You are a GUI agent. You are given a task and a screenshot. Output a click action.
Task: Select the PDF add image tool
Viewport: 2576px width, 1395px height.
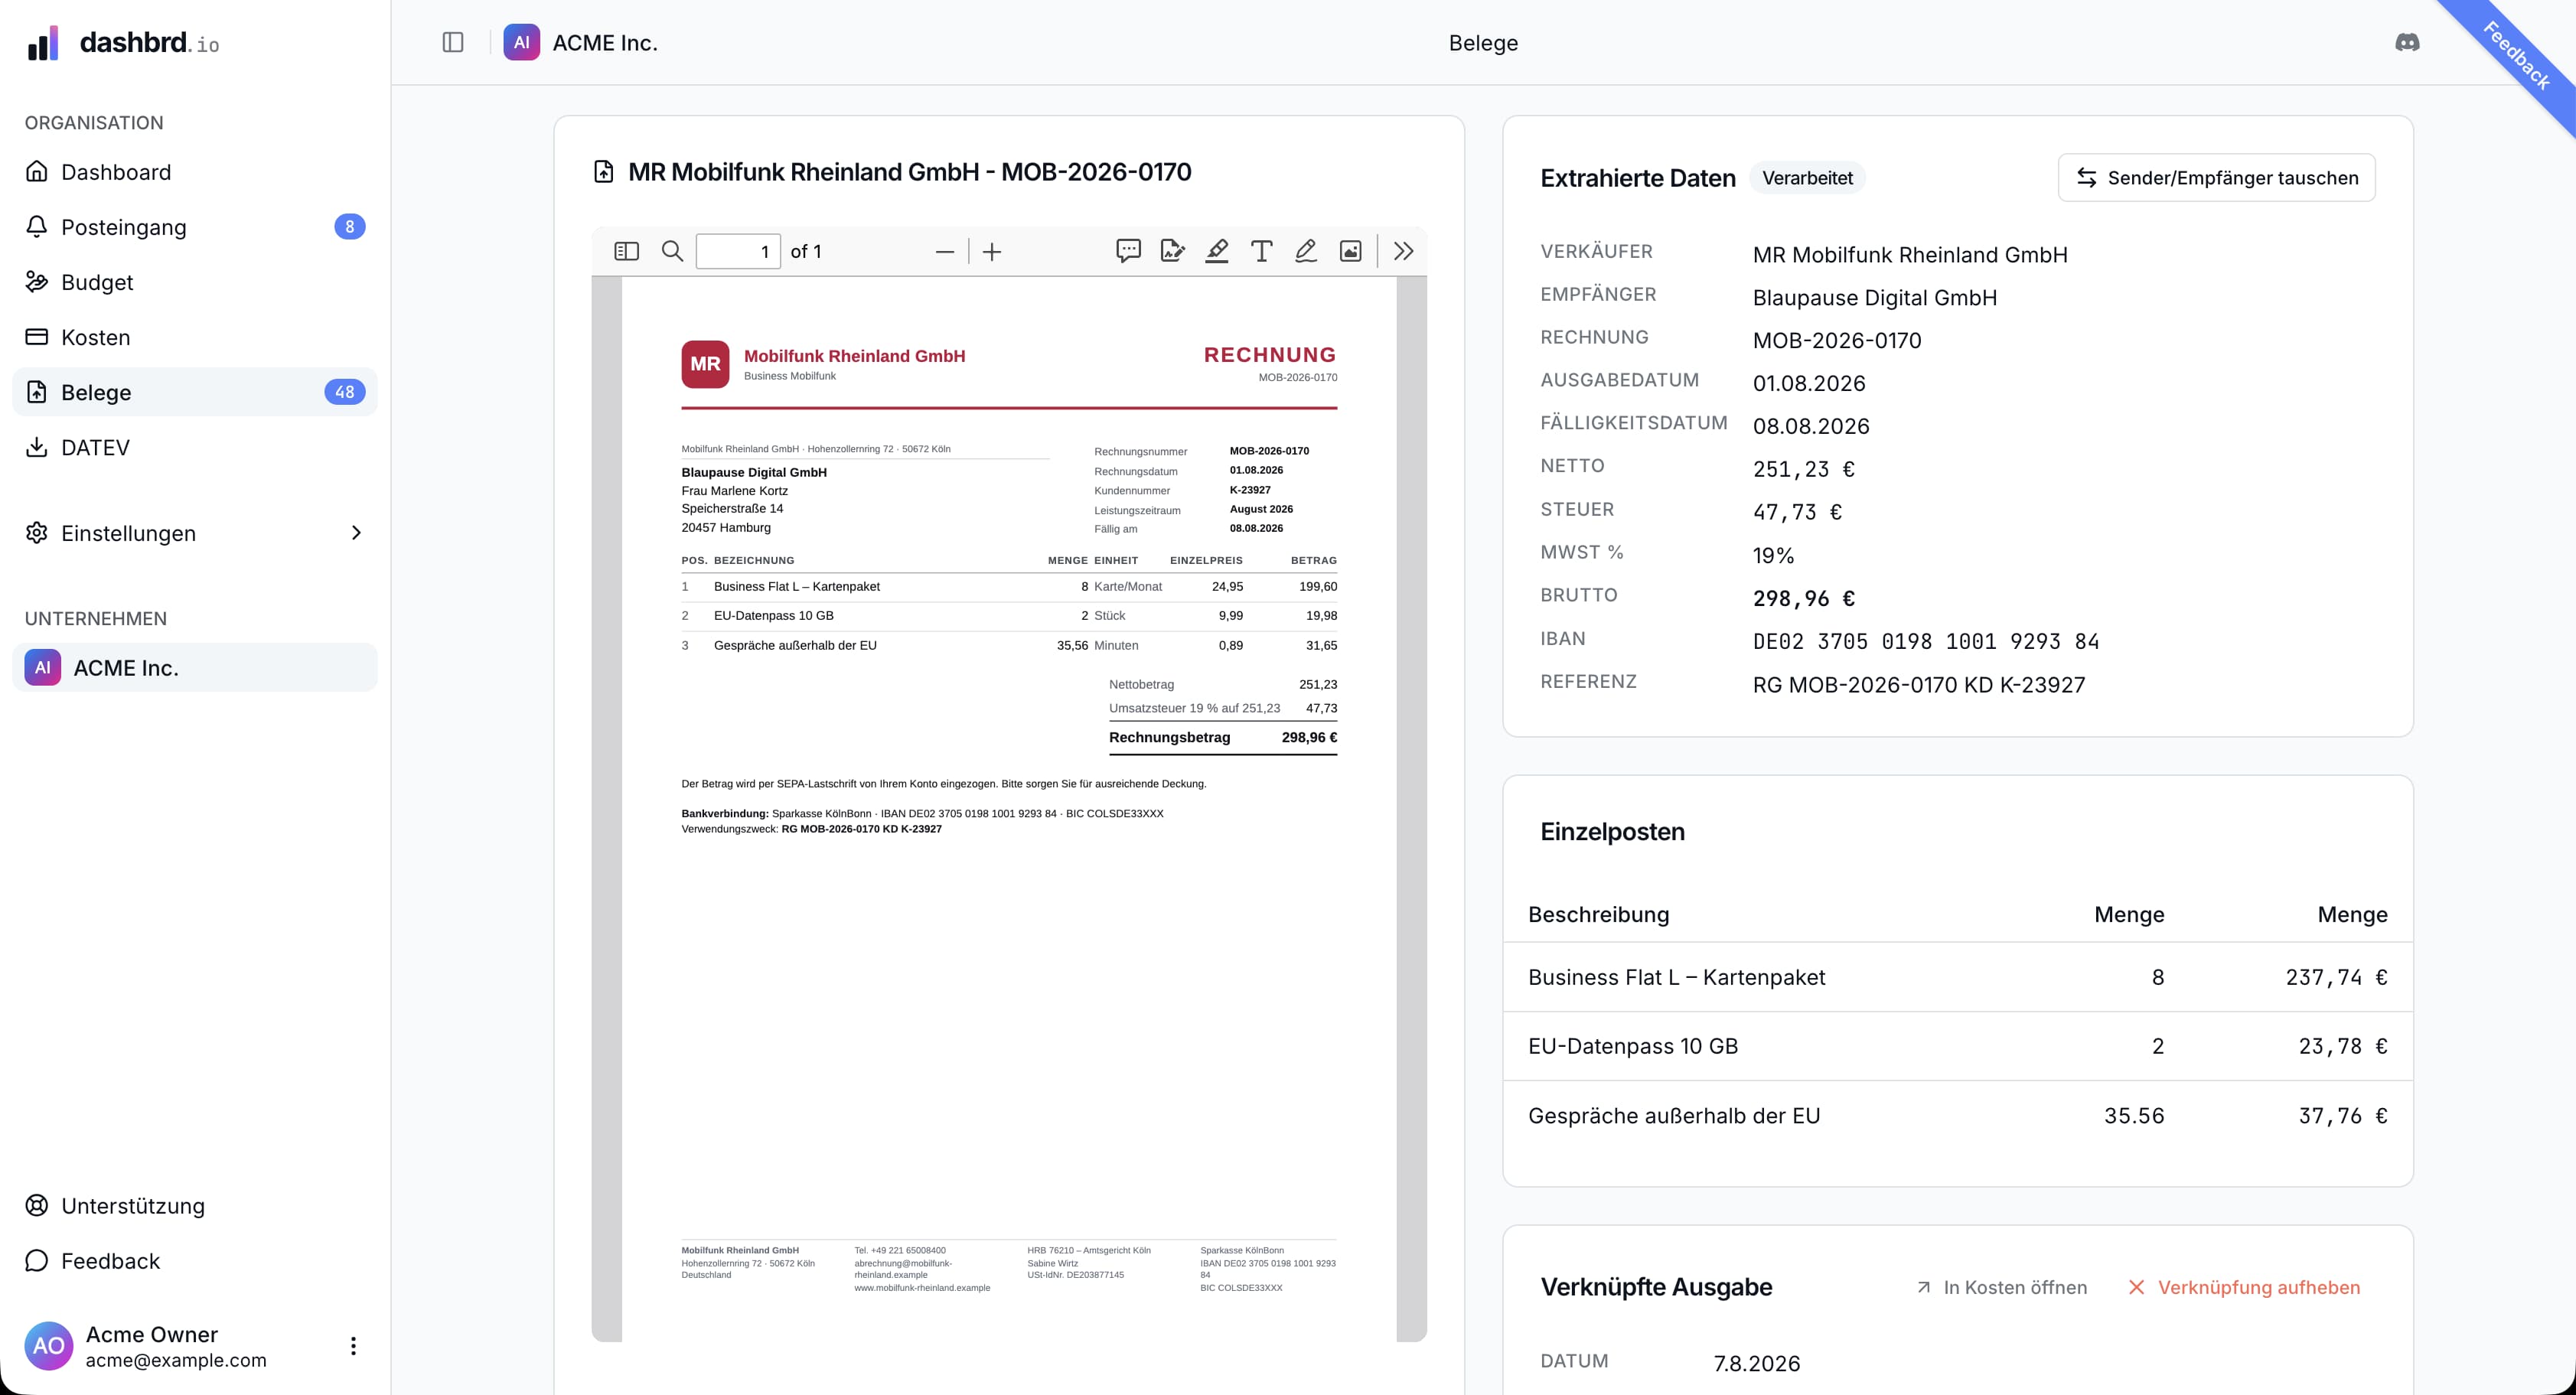1351,251
